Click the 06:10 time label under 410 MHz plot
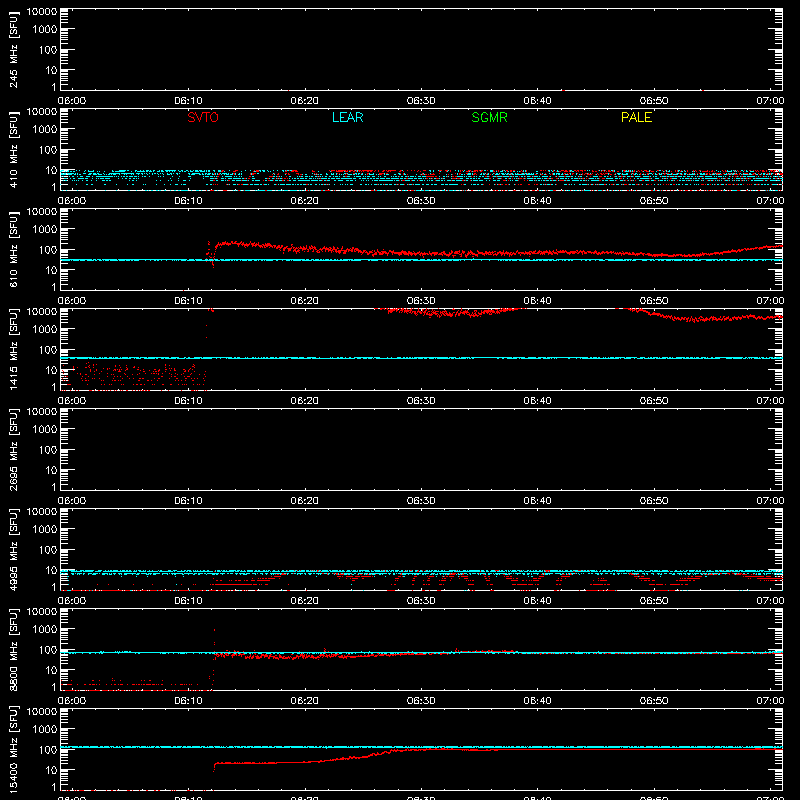Viewport: 800px width, 800px height. (188, 201)
